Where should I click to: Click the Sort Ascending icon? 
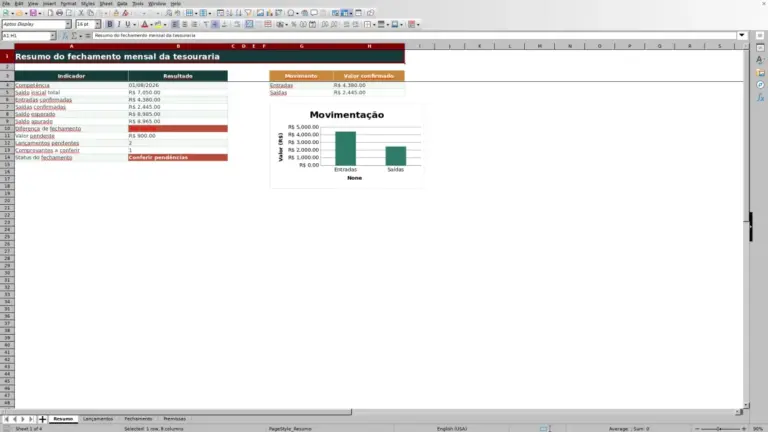pos(229,13)
